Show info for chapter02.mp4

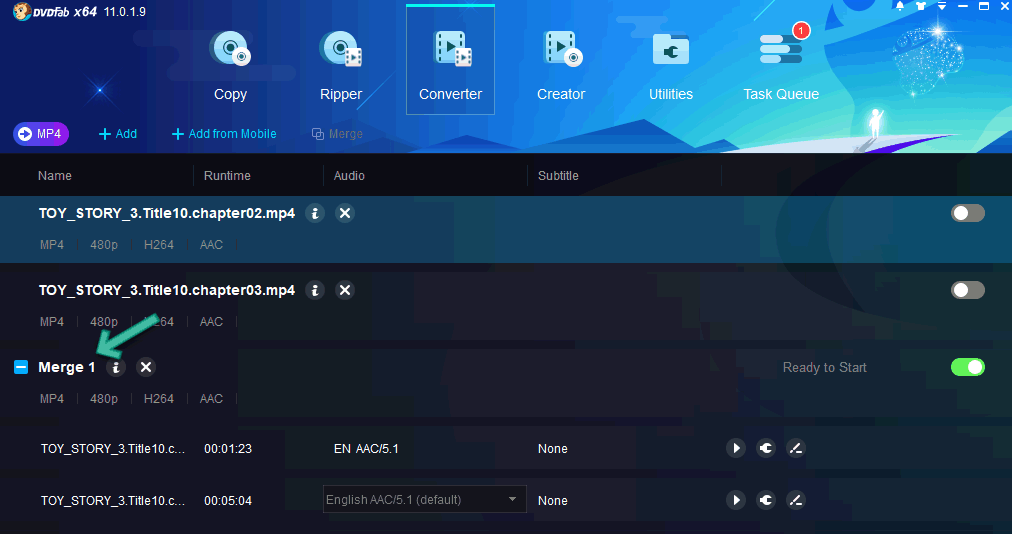(315, 213)
